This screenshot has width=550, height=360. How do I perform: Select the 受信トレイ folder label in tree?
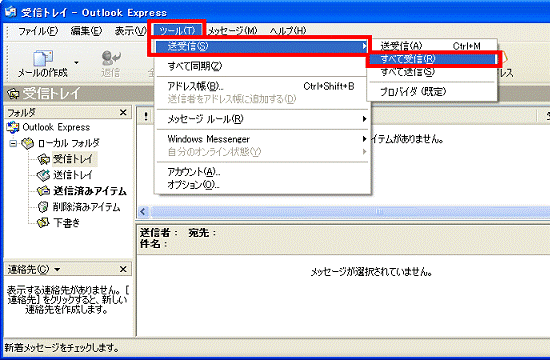73,159
